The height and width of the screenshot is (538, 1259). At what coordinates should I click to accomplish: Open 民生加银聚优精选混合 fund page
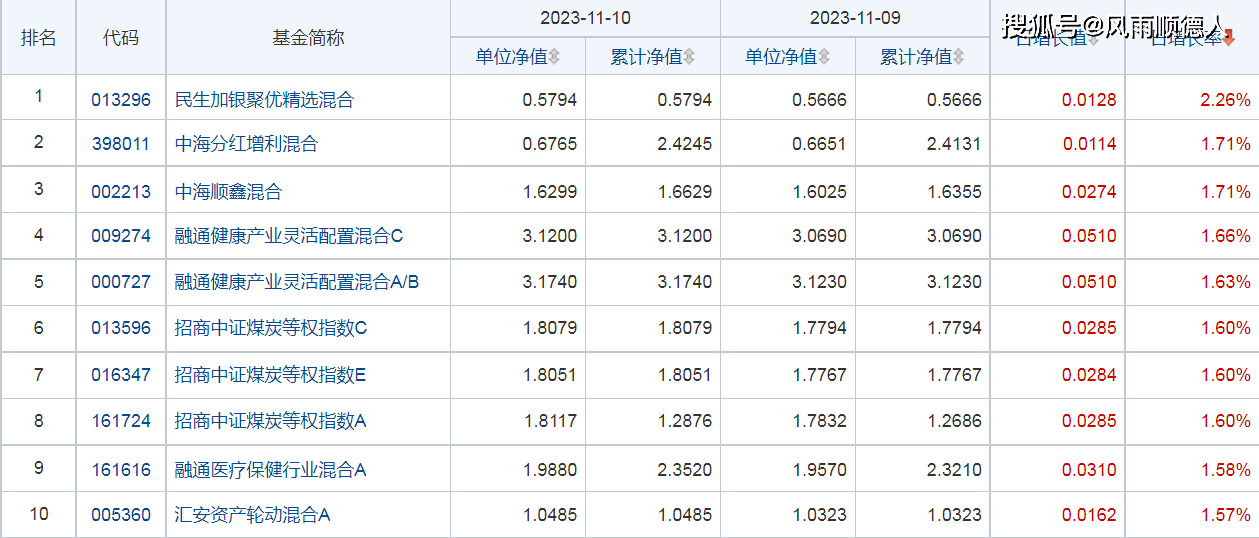tap(264, 100)
